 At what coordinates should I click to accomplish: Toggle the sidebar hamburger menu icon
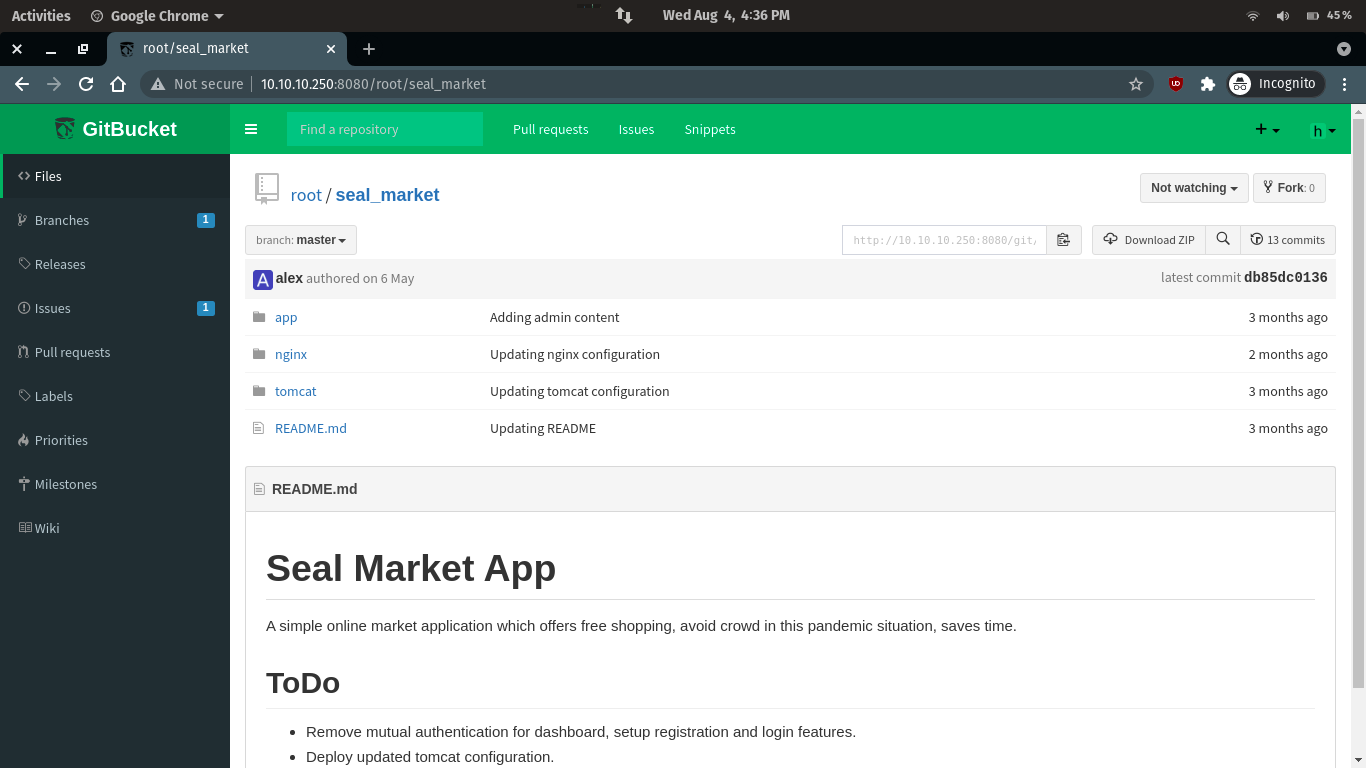(251, 129)
